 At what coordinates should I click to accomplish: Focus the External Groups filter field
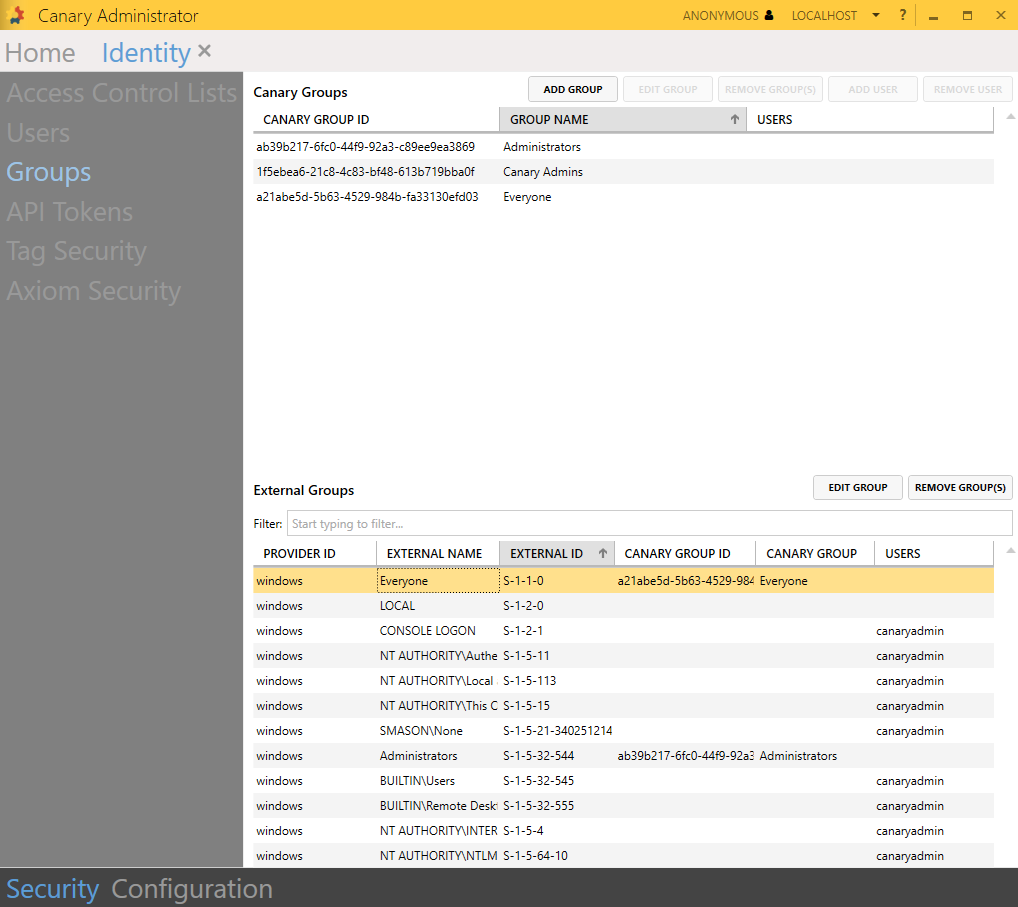pos(649,524)
